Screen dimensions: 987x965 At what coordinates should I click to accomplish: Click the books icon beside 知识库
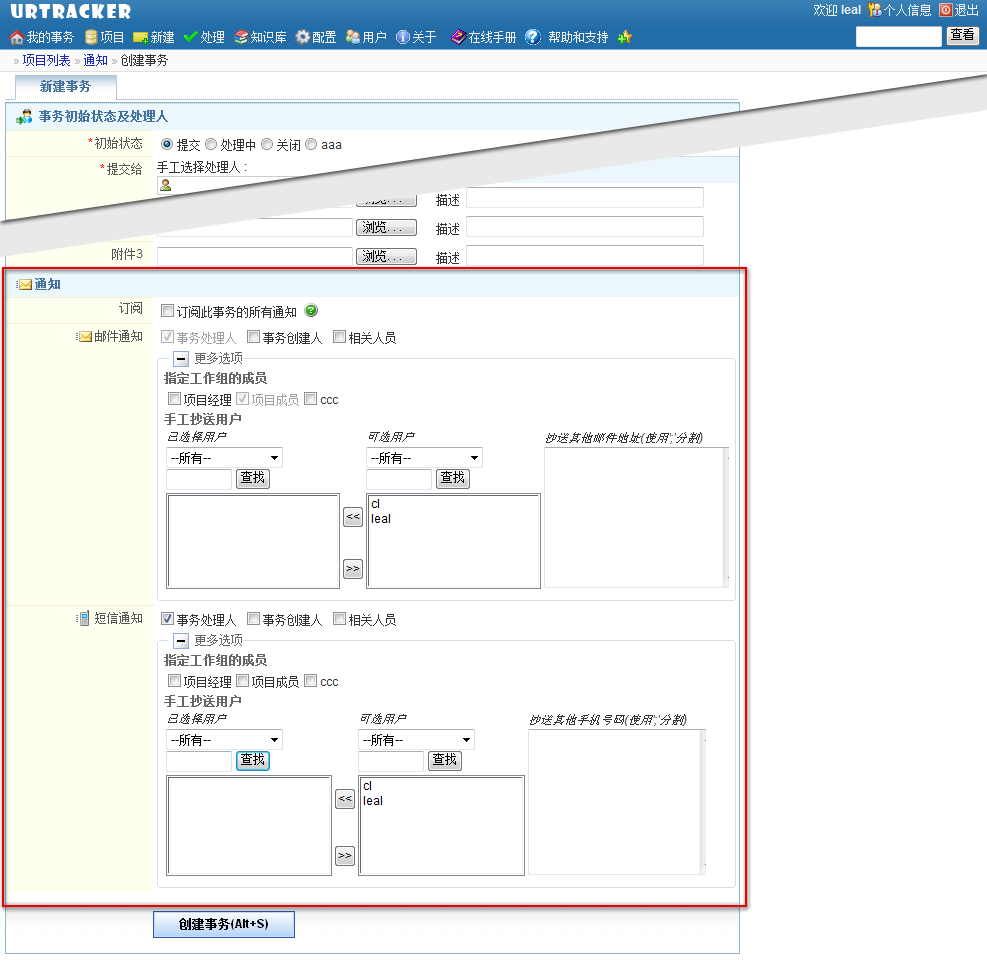pyautogui.click(x=241, y=37)
